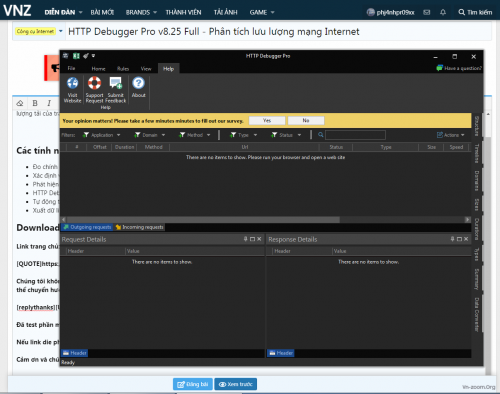Open forum inbox envelope icon
Viewport: 500px width, 394px height.
pyautogui.click(x=426, y=12)
